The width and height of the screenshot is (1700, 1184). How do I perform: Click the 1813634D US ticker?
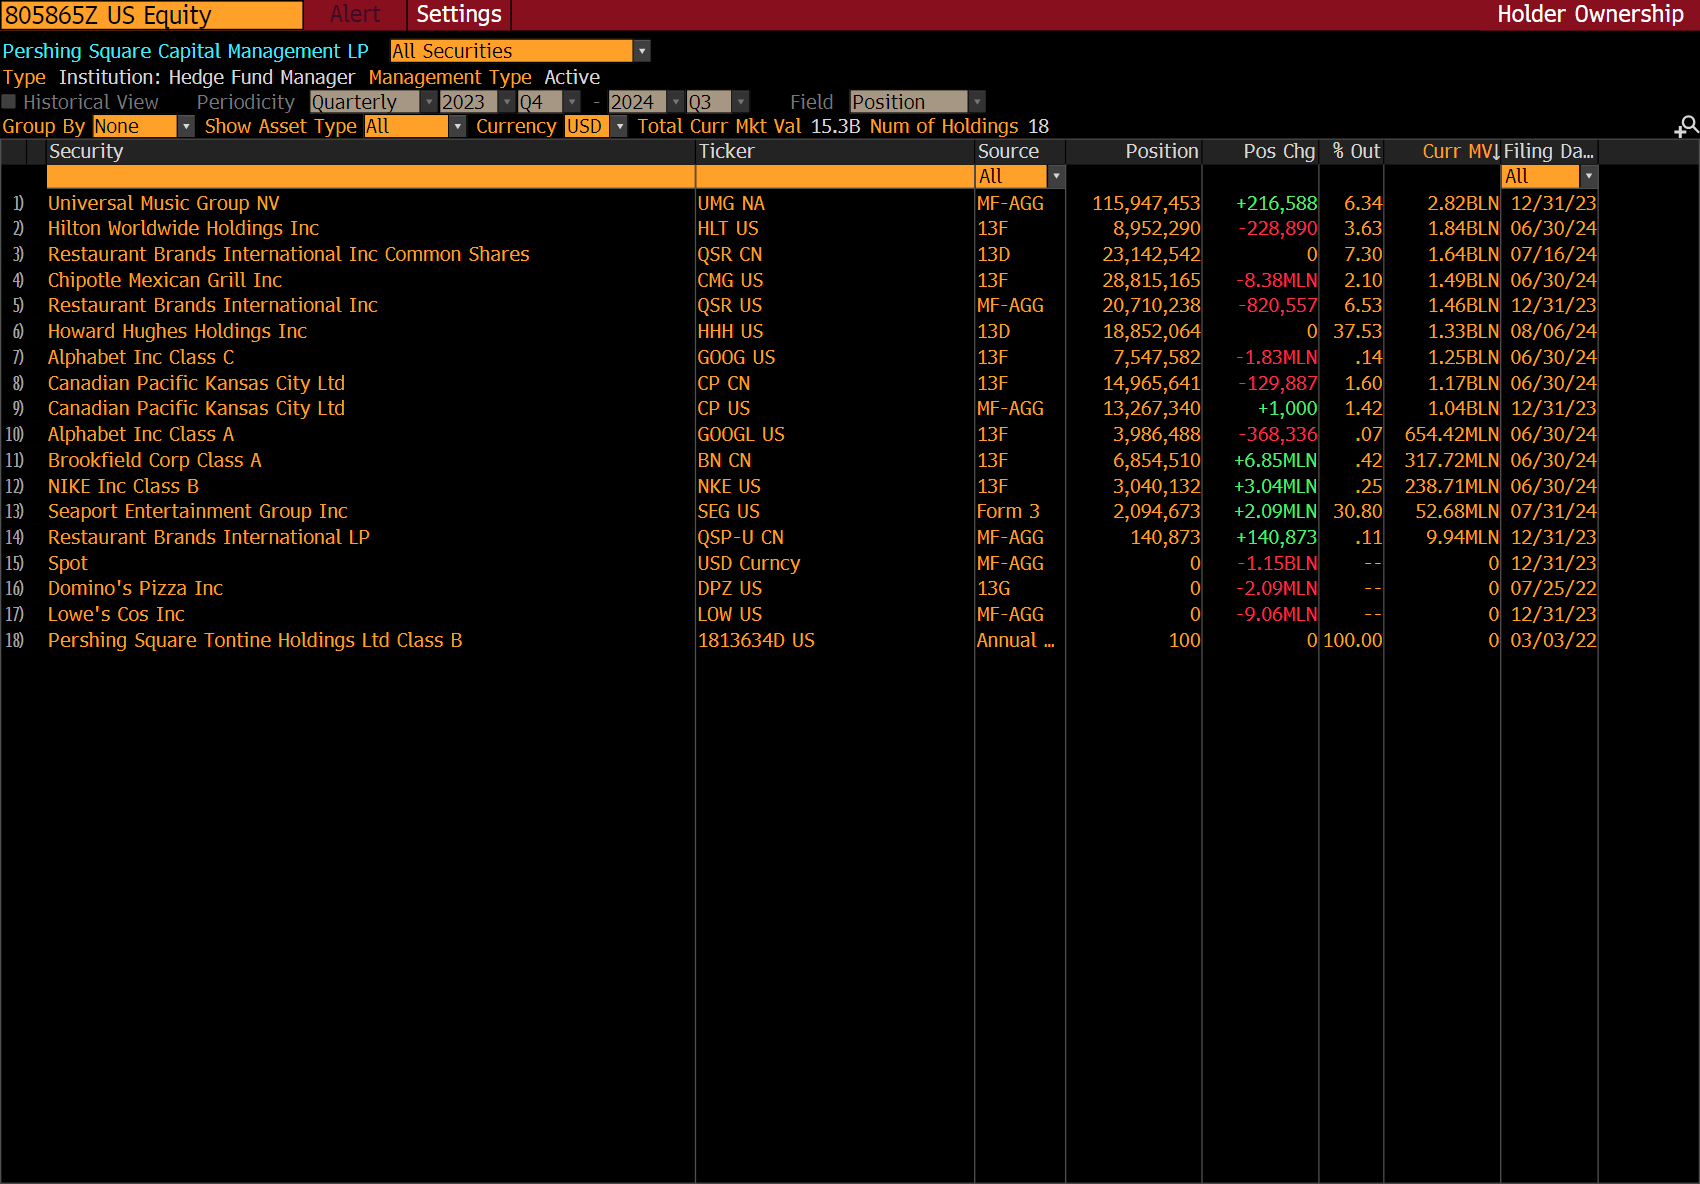pyautogui.click(x=756, y=640)
